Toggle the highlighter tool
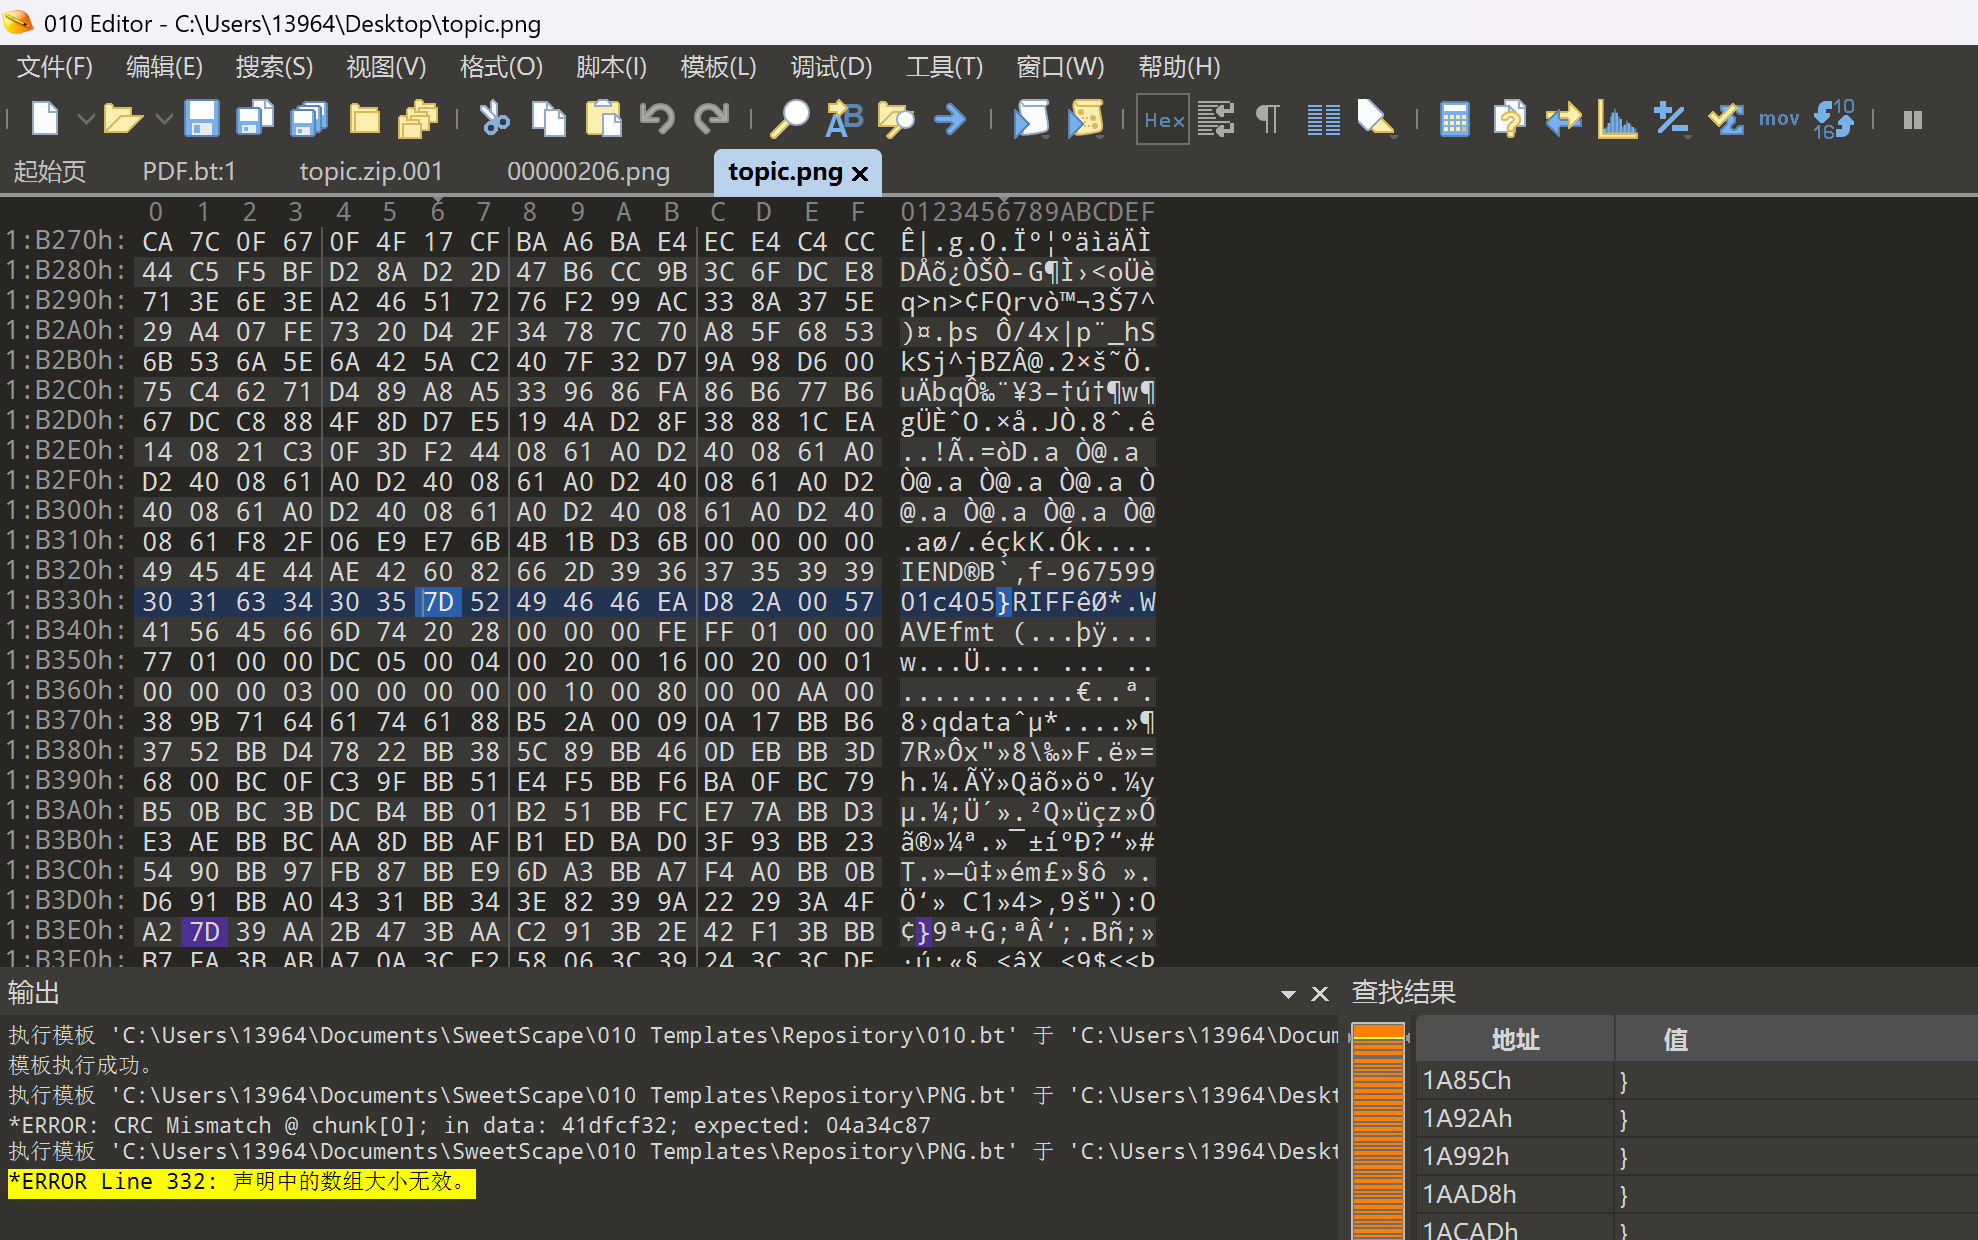Screen dimensions: 1978x1240 [1376, 119]
